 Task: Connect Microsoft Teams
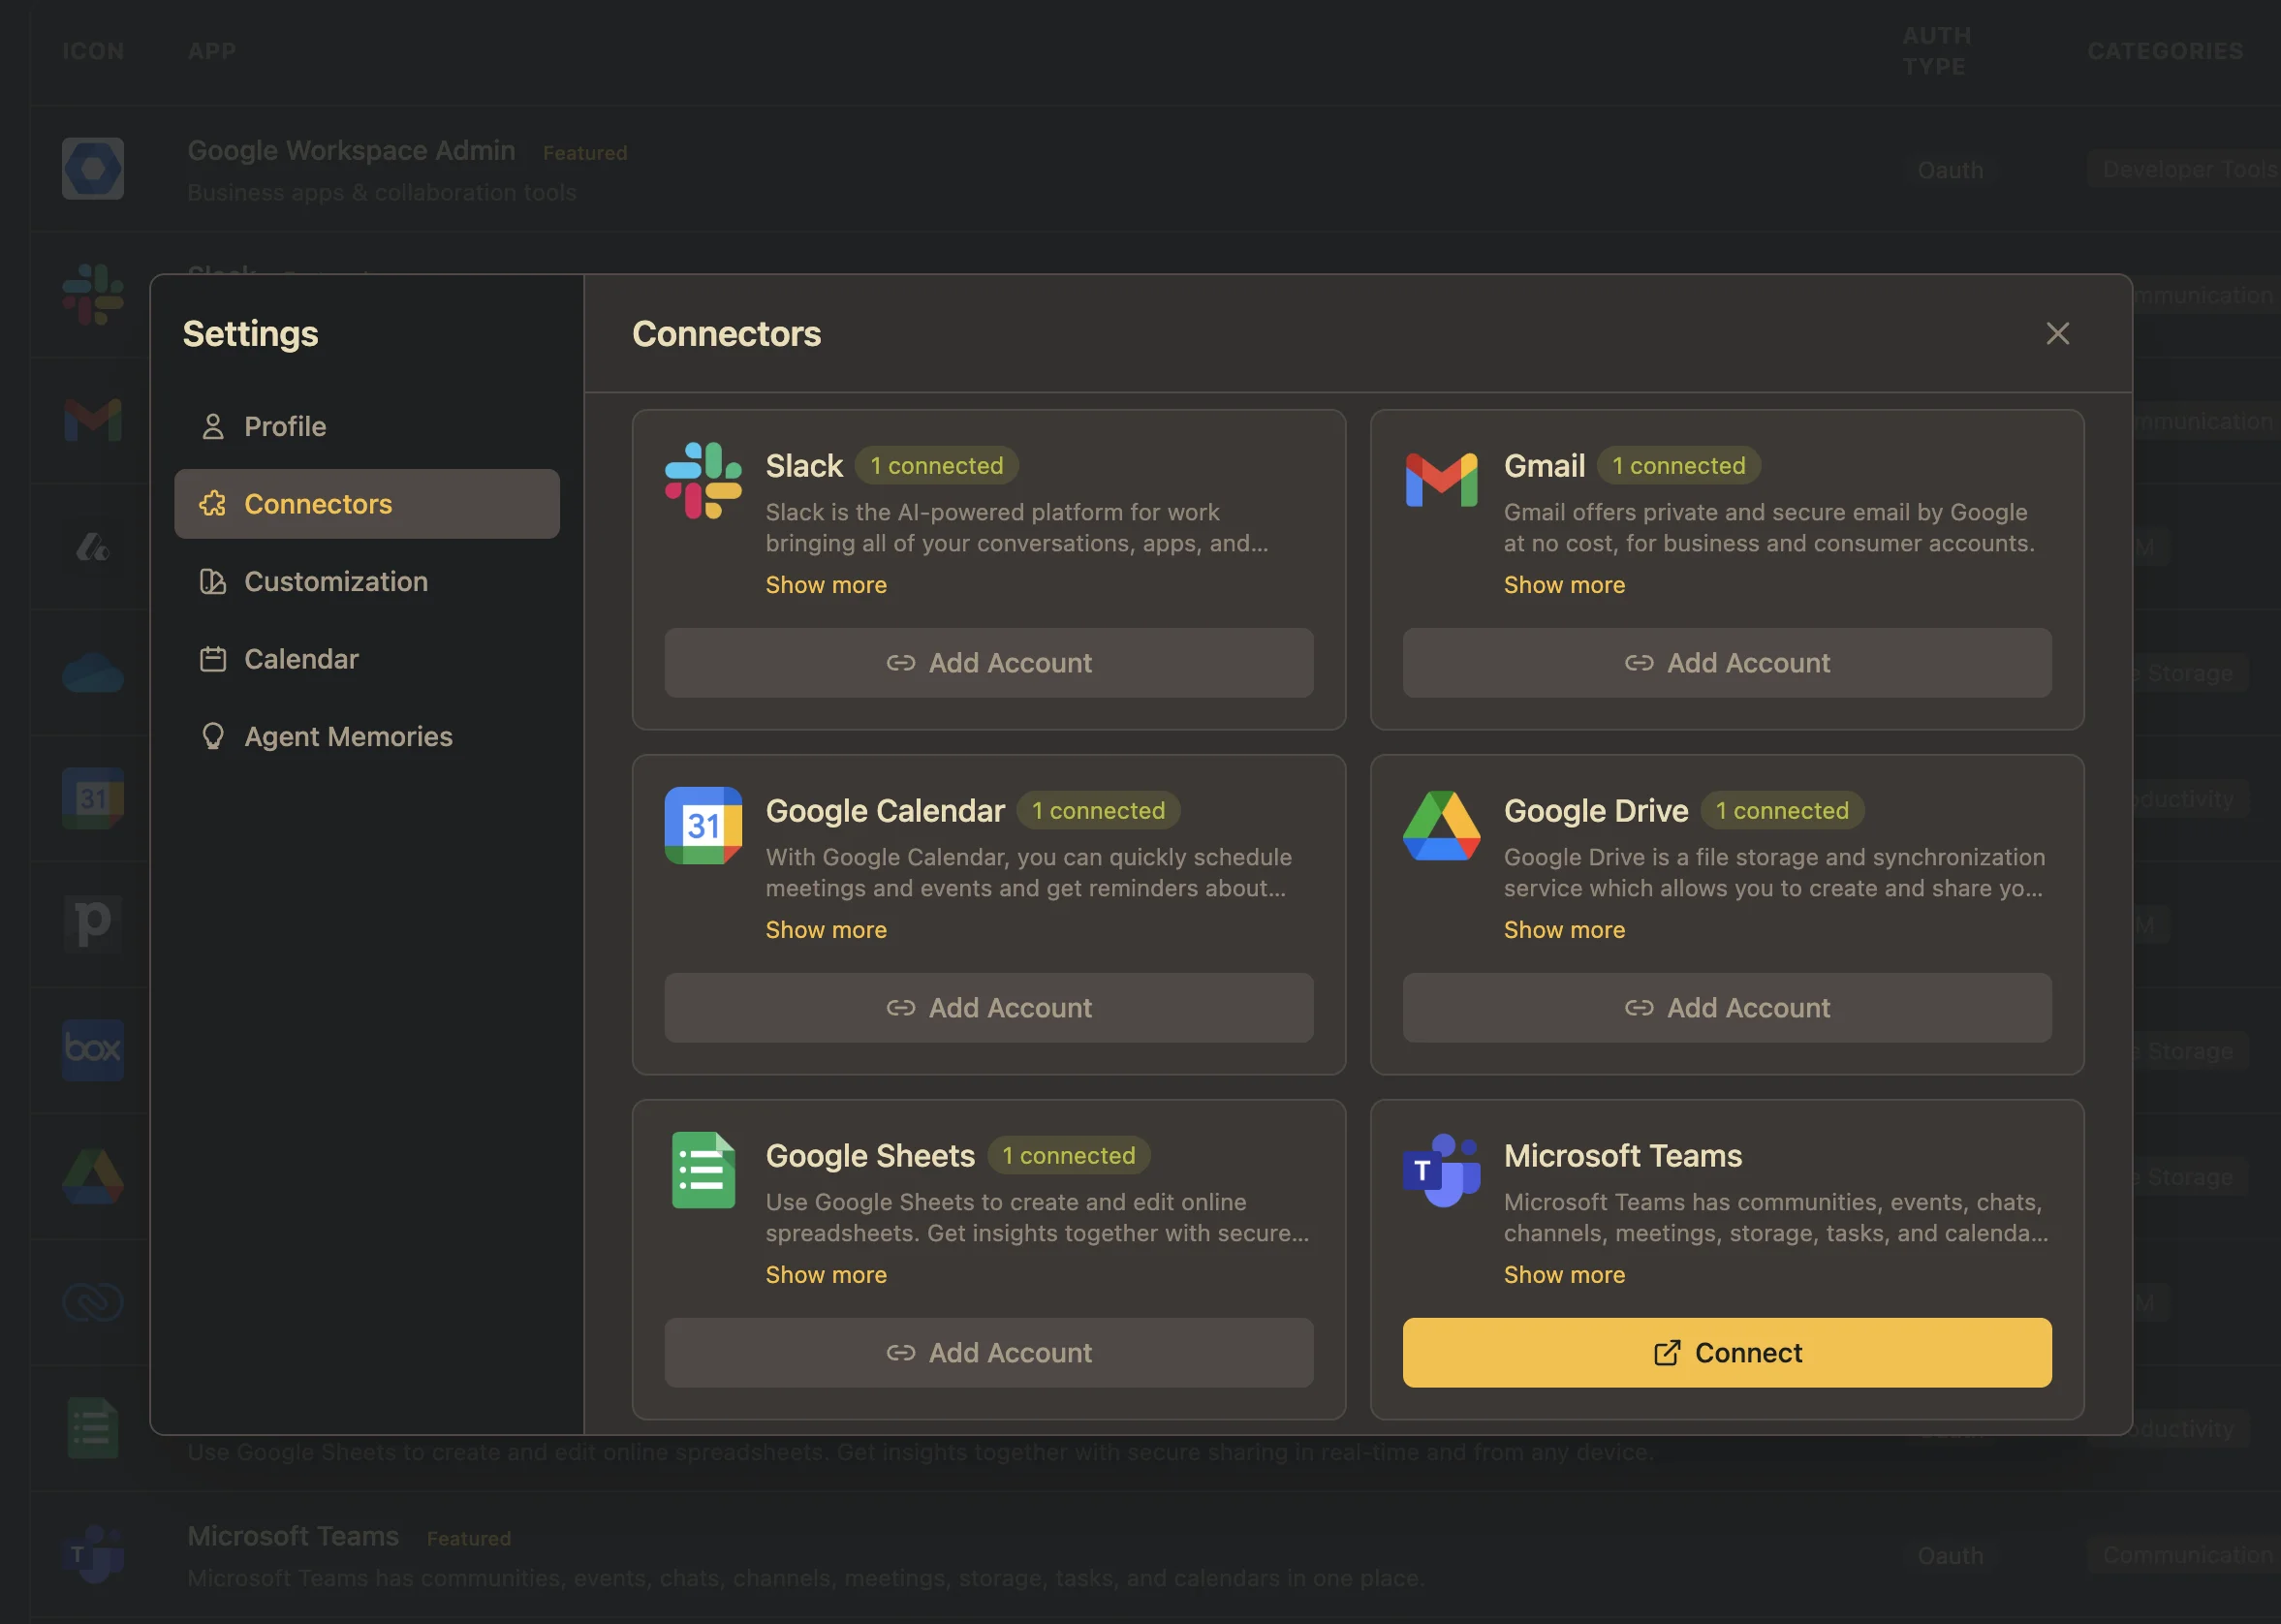coord(1727,1353)
